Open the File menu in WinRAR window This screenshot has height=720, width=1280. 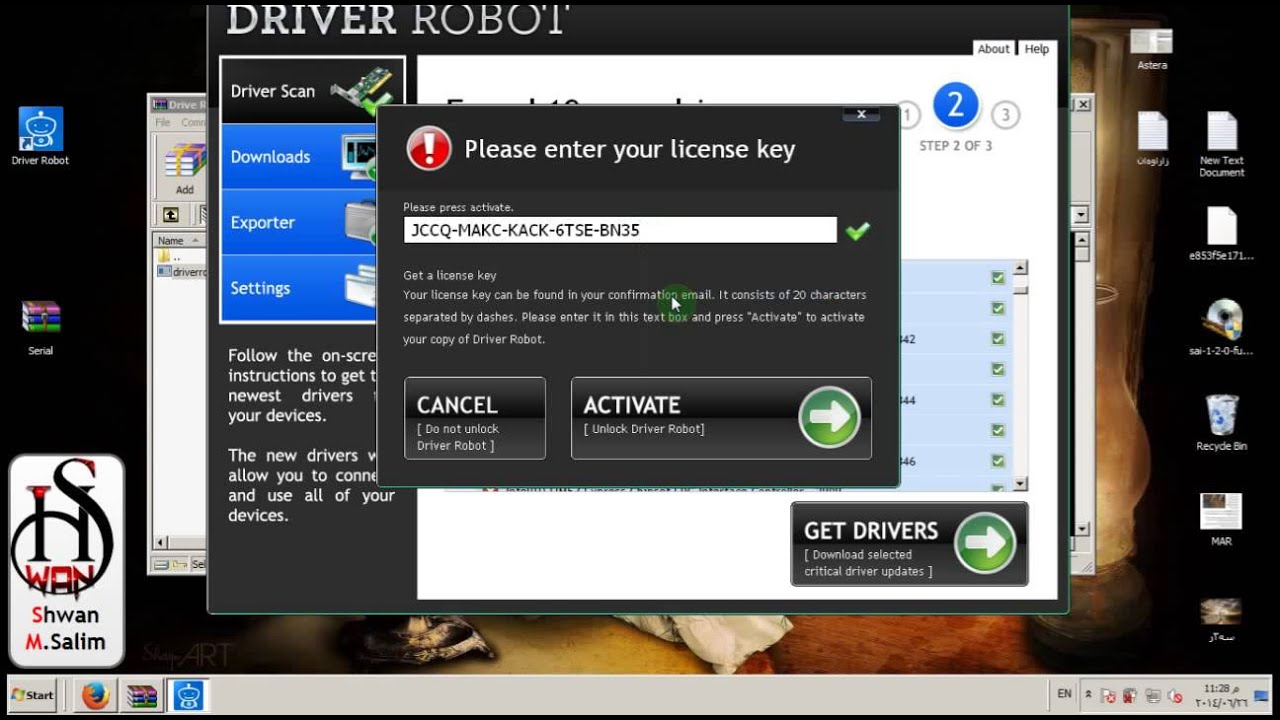tap(163, 123)
